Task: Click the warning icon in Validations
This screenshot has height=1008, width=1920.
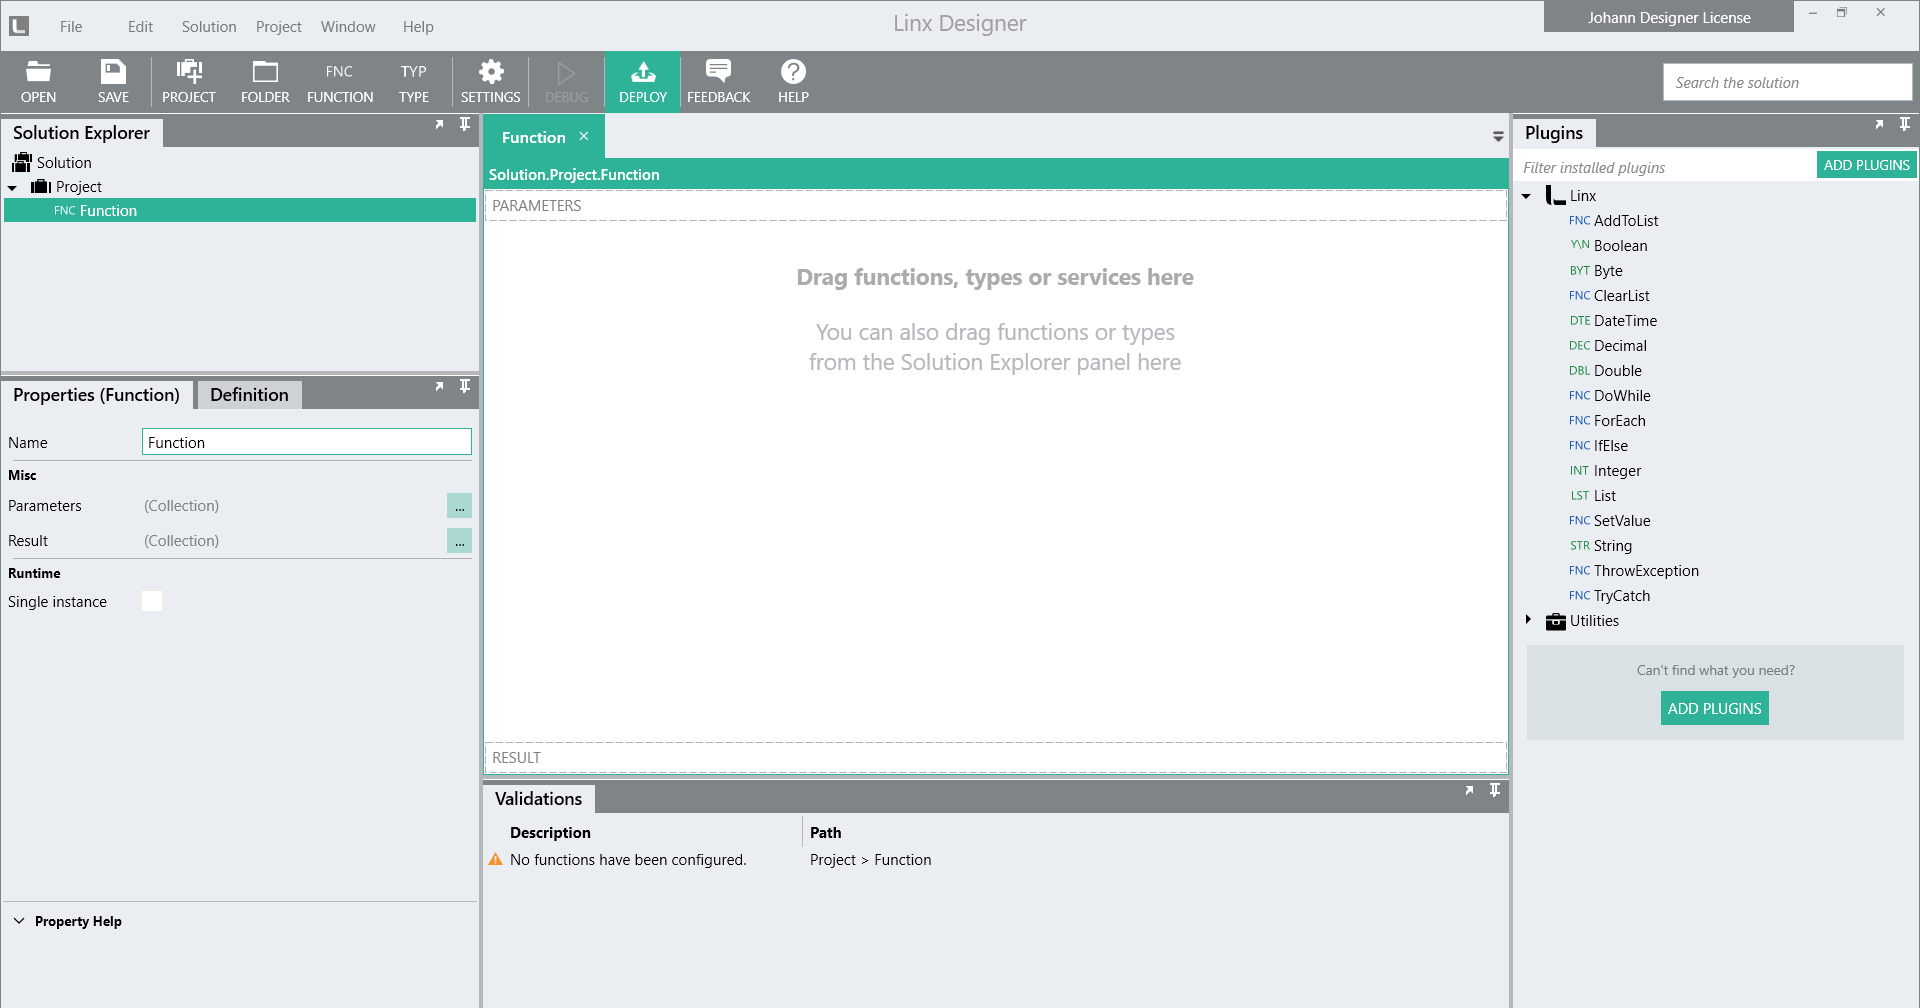Action: 495,859
